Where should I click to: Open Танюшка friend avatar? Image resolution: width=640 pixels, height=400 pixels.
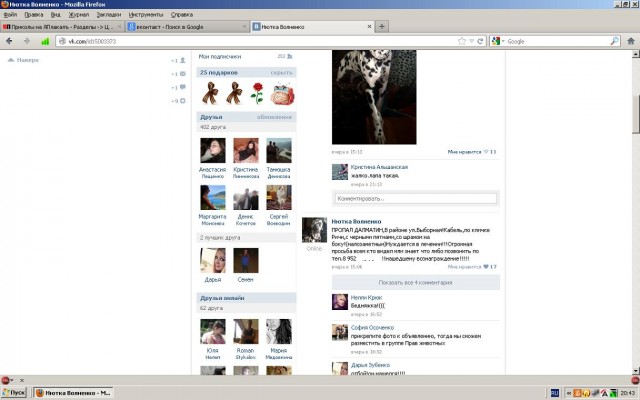(279, 150)
